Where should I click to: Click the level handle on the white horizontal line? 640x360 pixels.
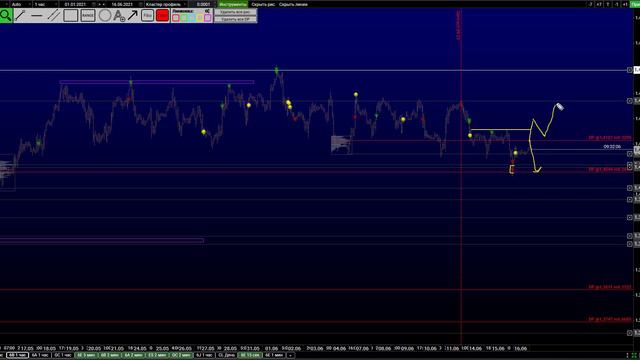coord(629,70)
